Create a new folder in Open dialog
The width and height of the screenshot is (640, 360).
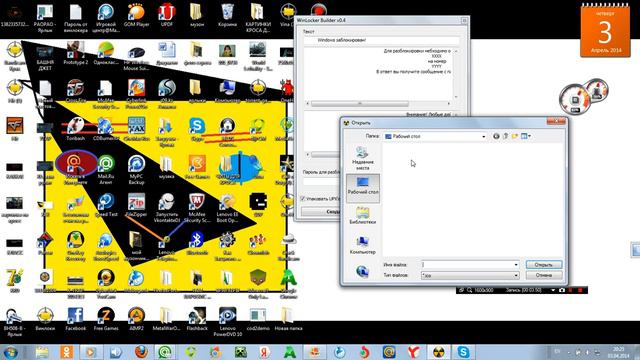pos(515,136)
